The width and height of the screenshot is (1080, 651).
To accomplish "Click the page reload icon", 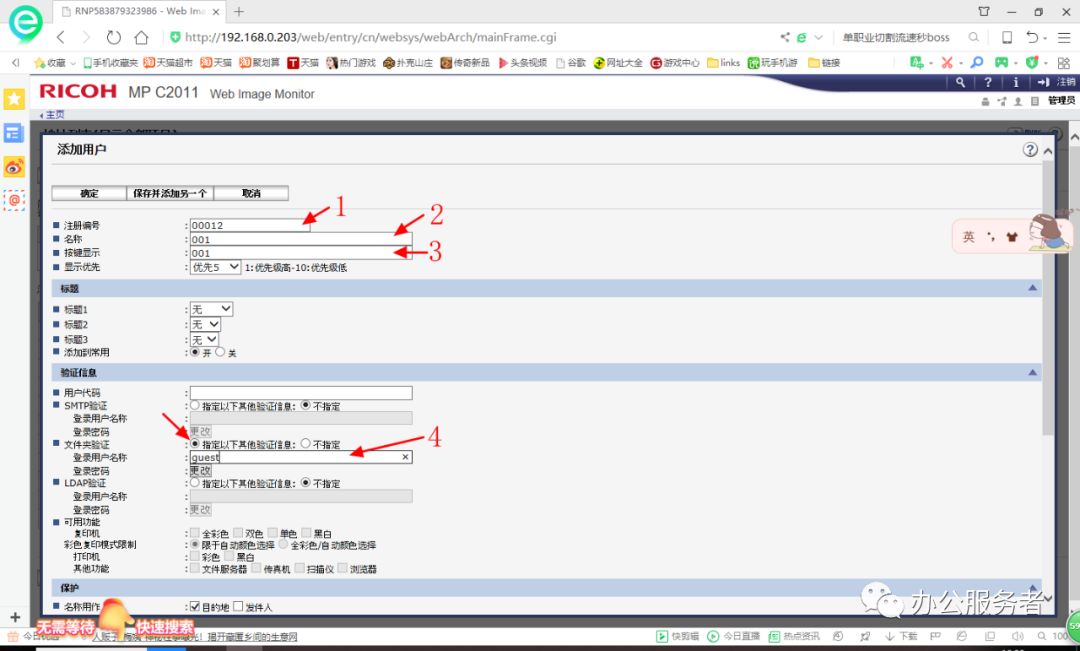I will [x=114, y=37].
